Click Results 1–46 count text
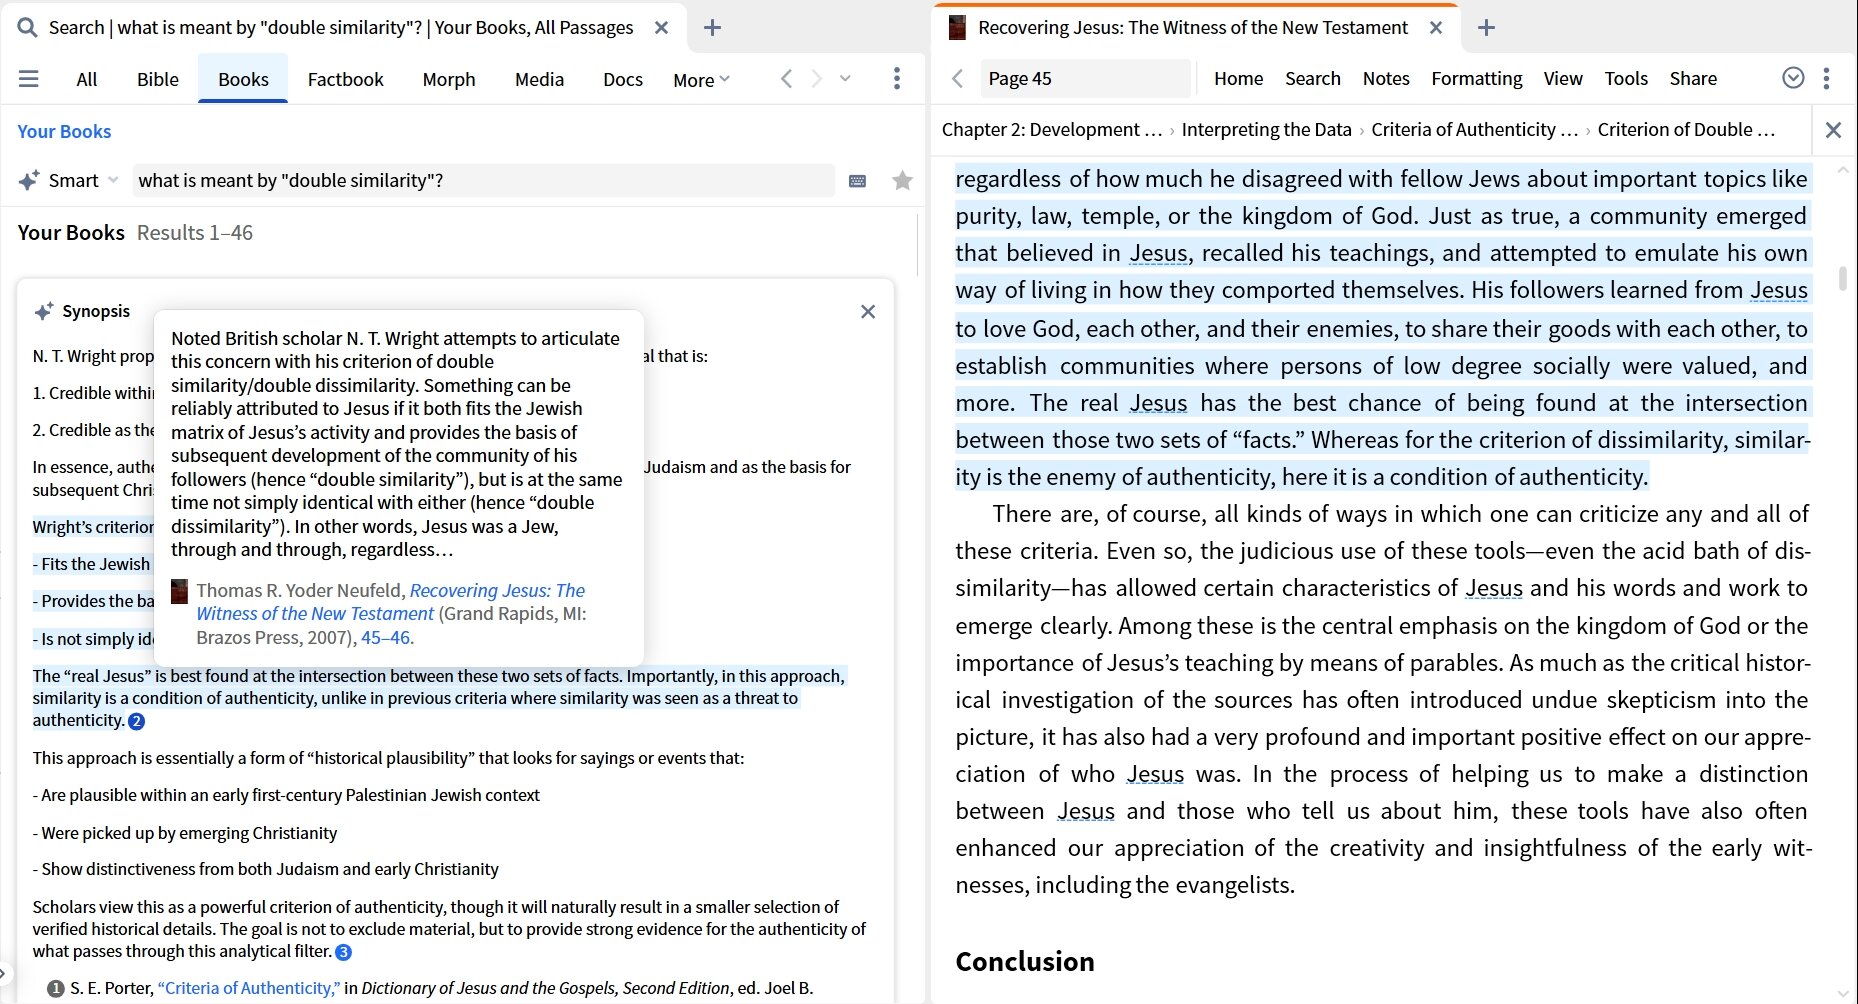Viewport: 1858px width, 1004px height. click(195, 233)
